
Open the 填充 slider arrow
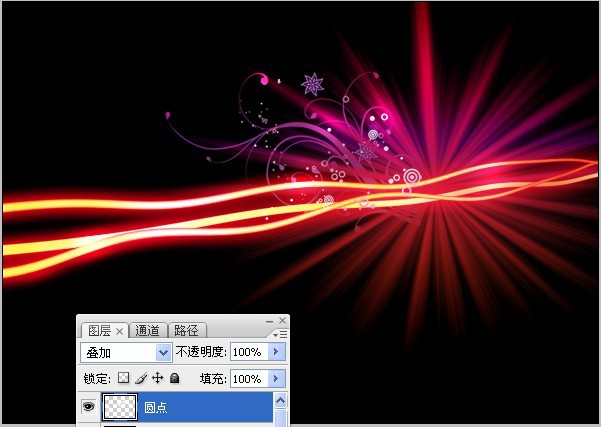point(276,379)
